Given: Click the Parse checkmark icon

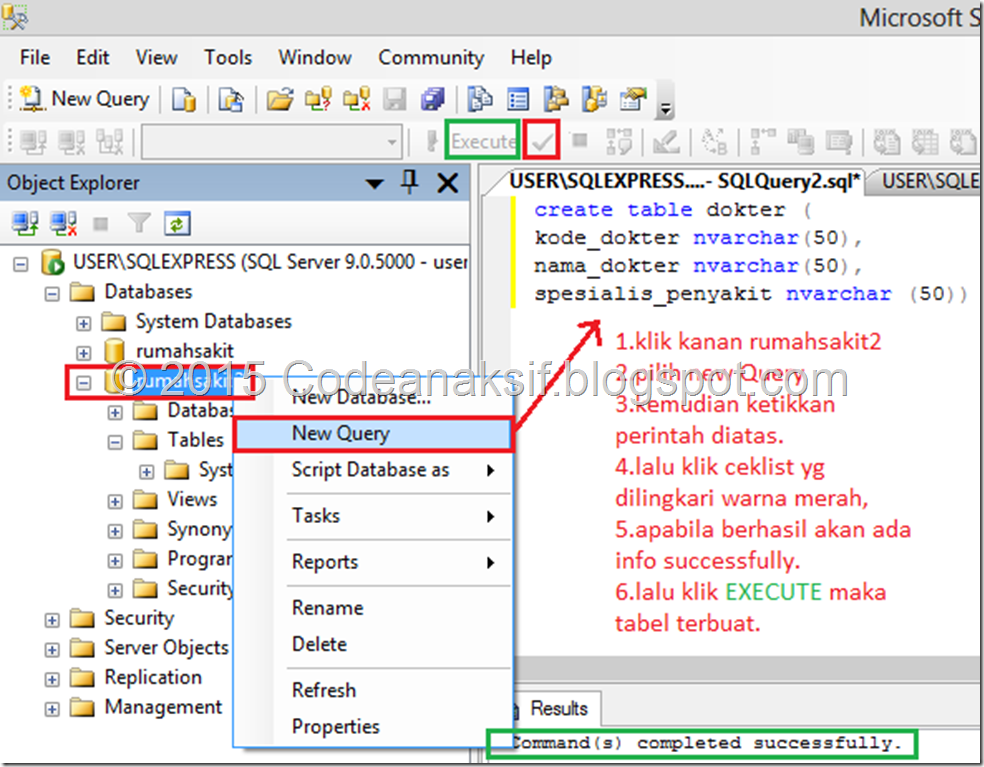Looking at the screenshot, I should coord(542,142).
